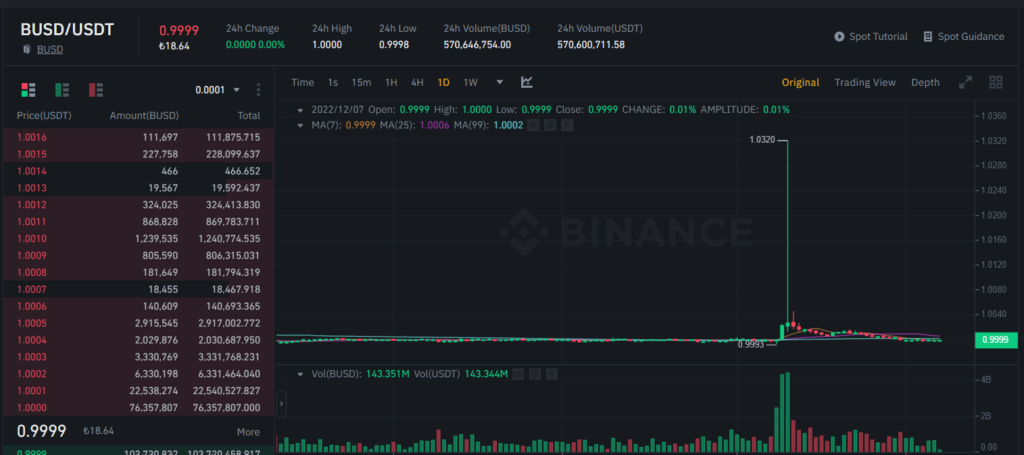Click the BUSD coin icon under pair name
Image resolution: width=1024 pixels, height=455 pixels.
(27, 49)
